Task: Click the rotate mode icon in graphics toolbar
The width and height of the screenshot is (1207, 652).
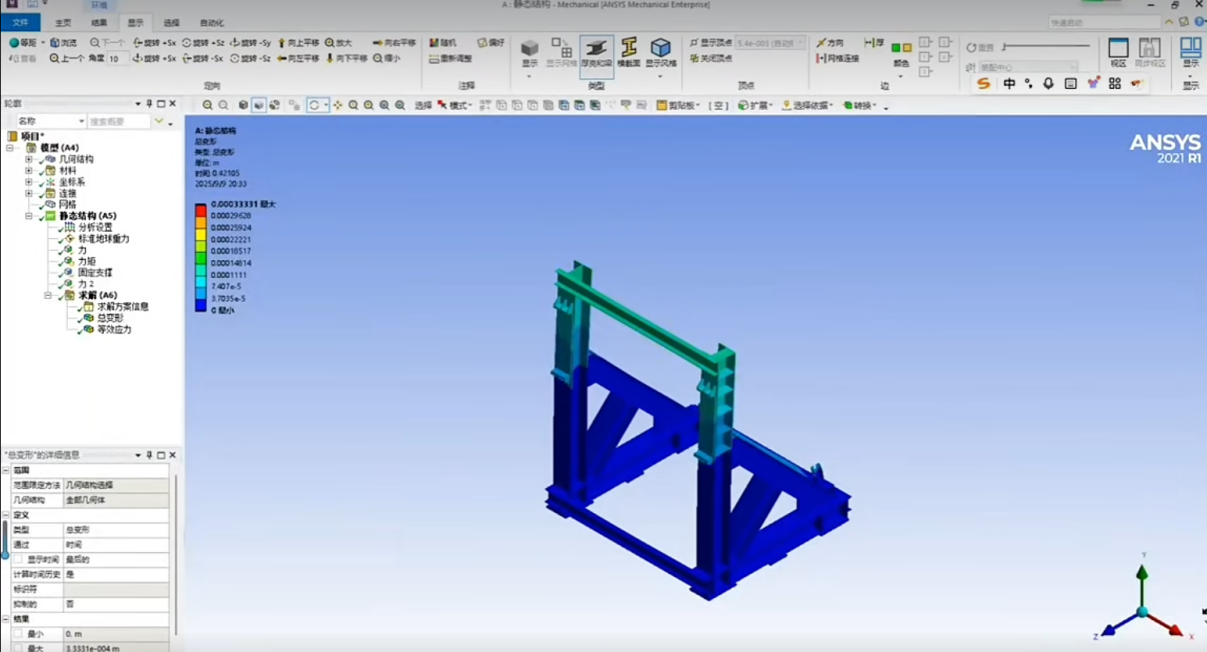Action: [x=316, y=105]
